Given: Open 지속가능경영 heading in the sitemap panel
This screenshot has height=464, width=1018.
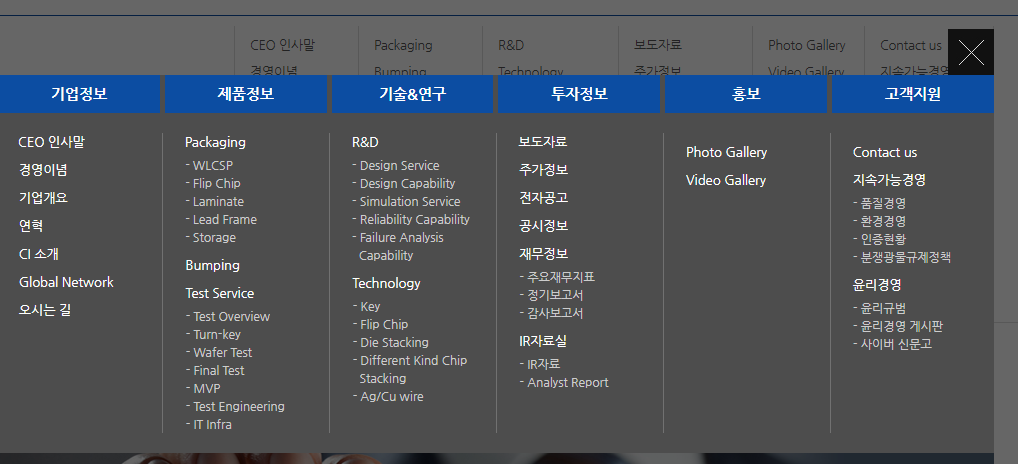Looking at the screenshot, I should pyautogui.click(x=889, y=180).
